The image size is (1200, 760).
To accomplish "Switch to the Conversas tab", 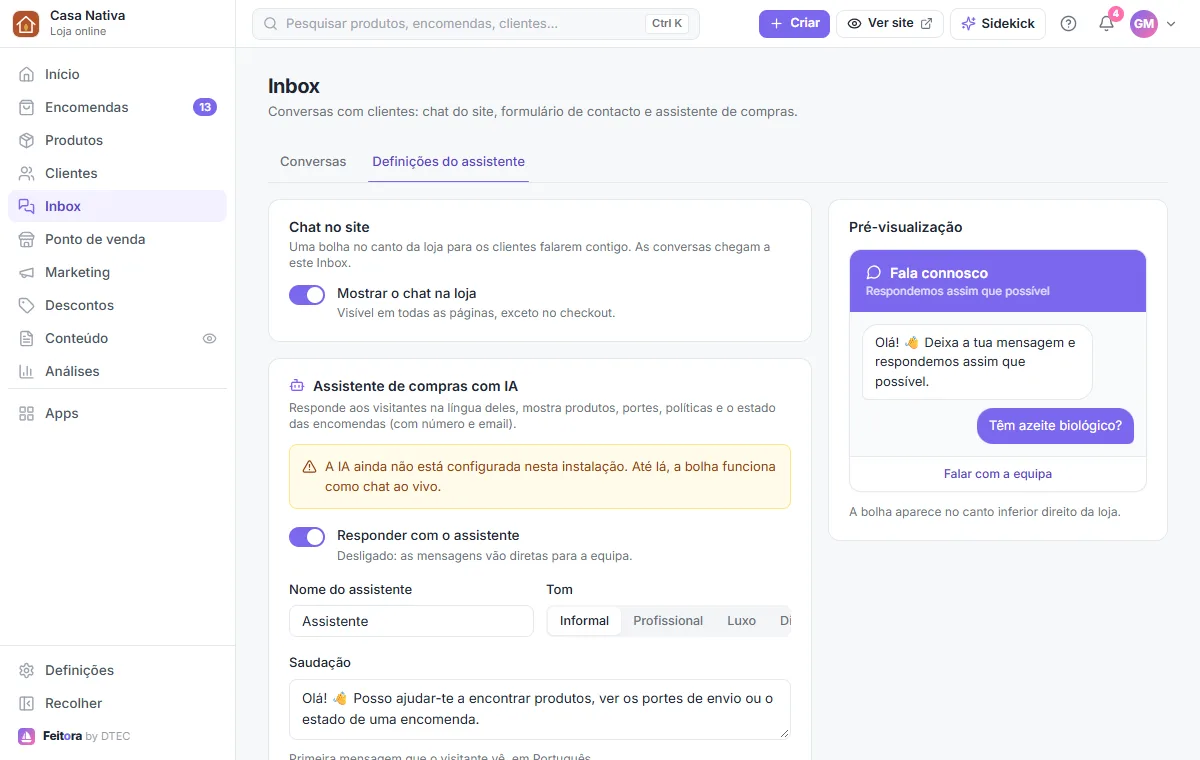I will click(313, 161).
